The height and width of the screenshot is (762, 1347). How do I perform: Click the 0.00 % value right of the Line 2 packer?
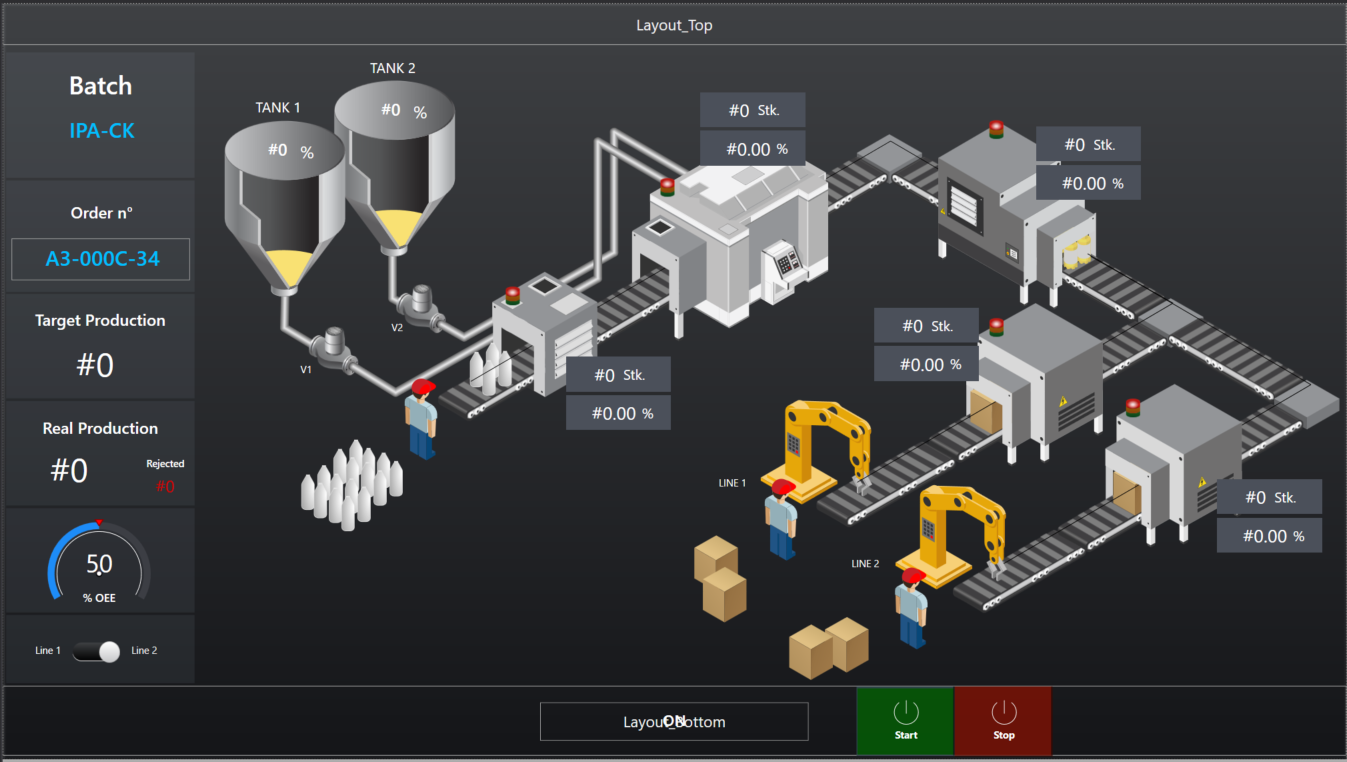[x=1269, y=535]
